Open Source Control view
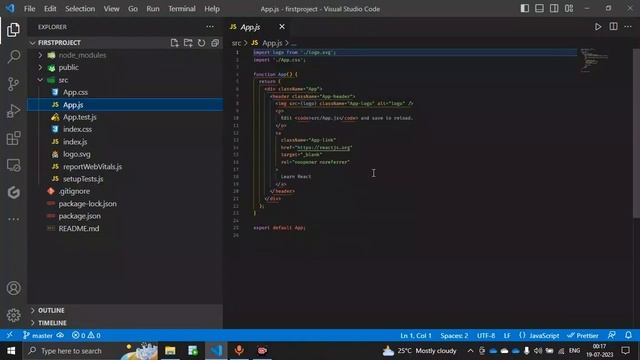The height and width of the screenshot is (360, 640). 13,84
